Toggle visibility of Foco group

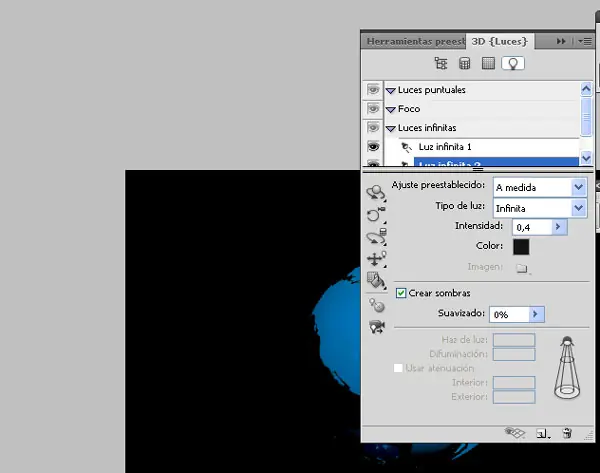pyautogui.click(x=373, y=109)
